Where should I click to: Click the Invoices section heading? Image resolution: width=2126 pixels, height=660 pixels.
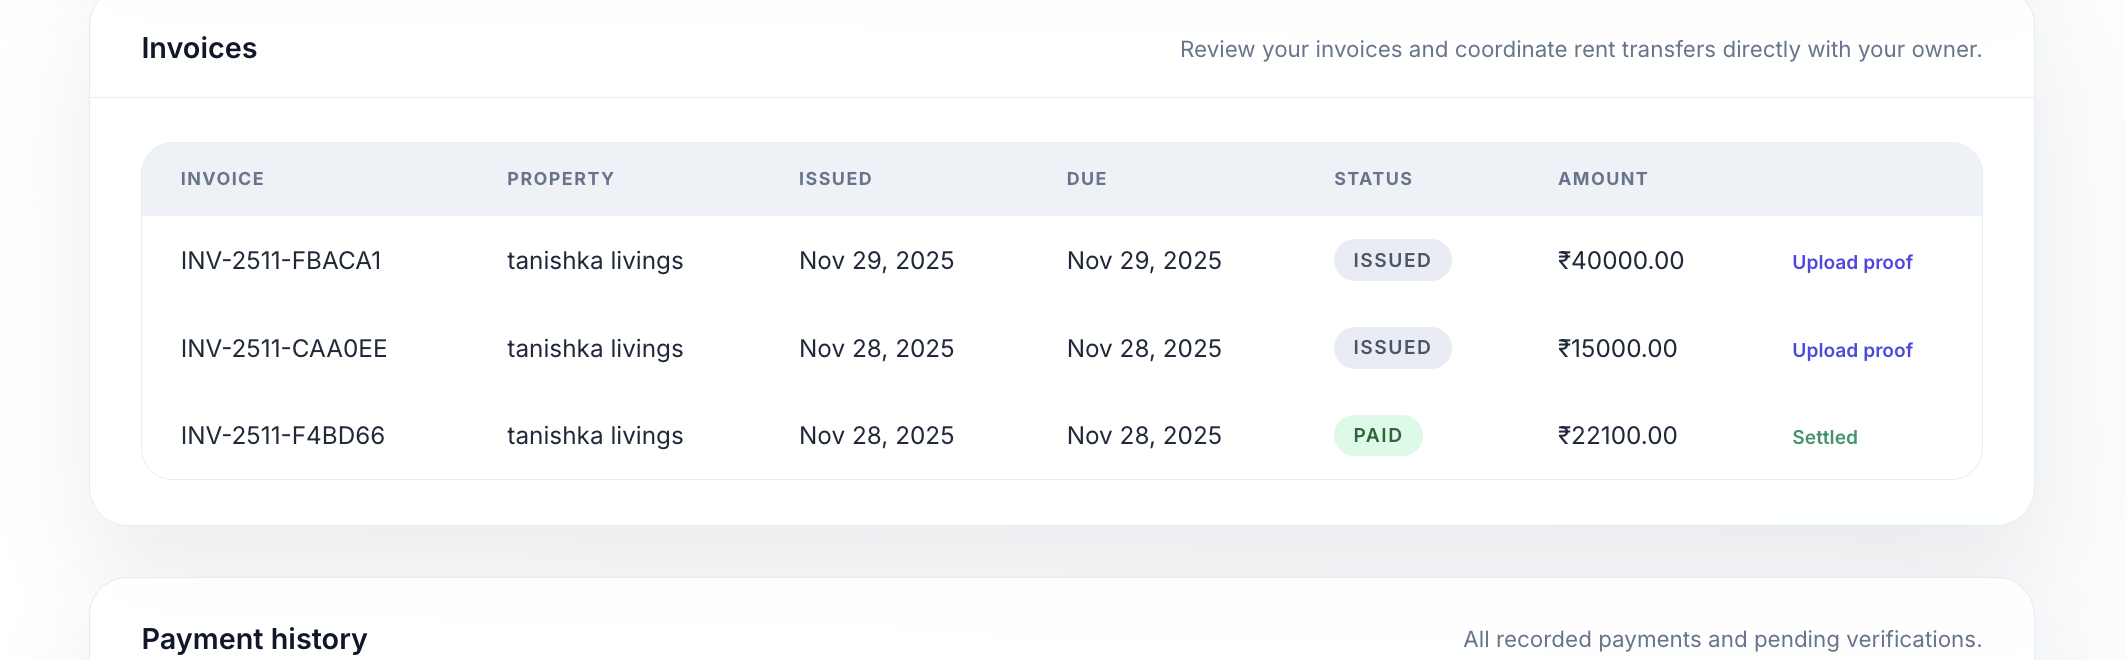click(199, 48)
